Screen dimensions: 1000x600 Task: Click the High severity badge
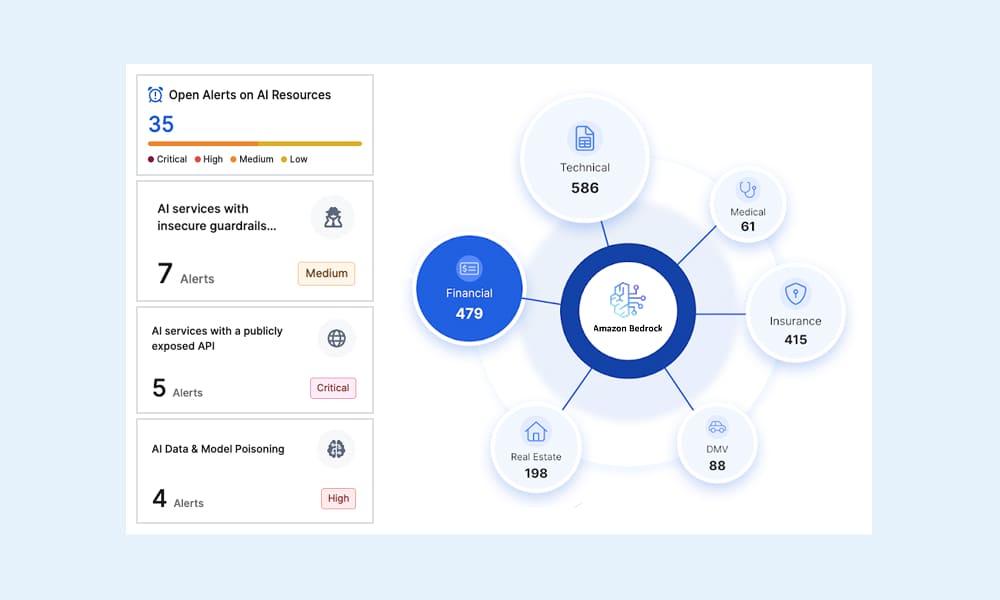click(339, 499)
